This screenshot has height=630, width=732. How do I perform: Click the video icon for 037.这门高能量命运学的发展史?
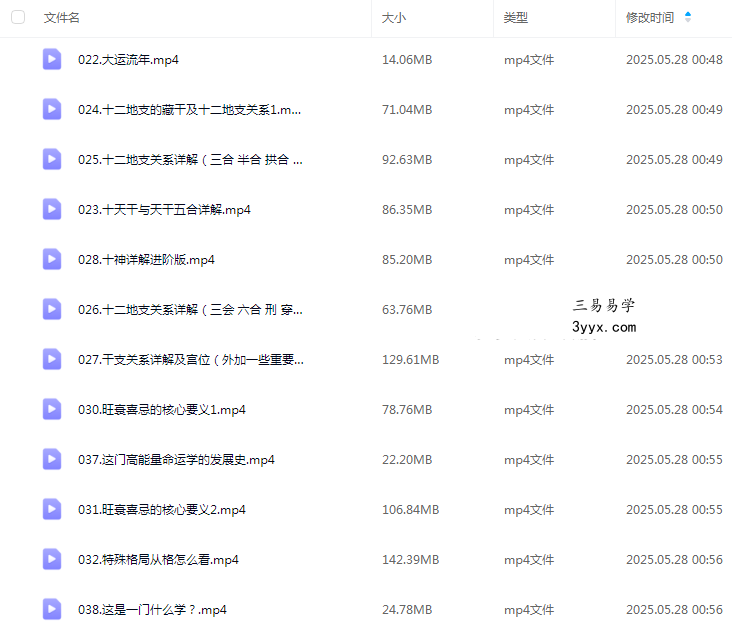tap(52, 459)
